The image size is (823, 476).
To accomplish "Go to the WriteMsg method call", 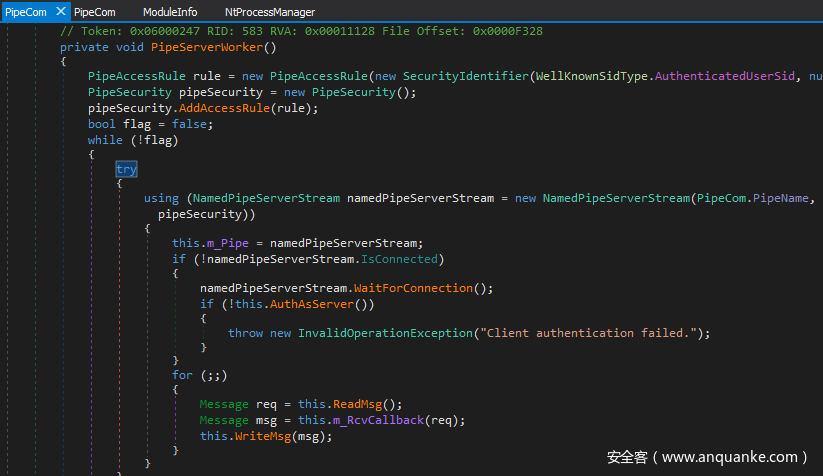I will (264, 436).
